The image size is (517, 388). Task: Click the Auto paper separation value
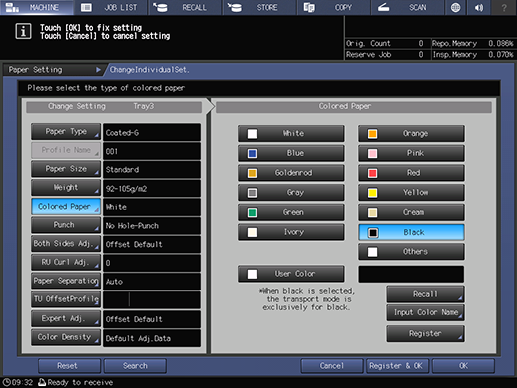coord(152,282)
